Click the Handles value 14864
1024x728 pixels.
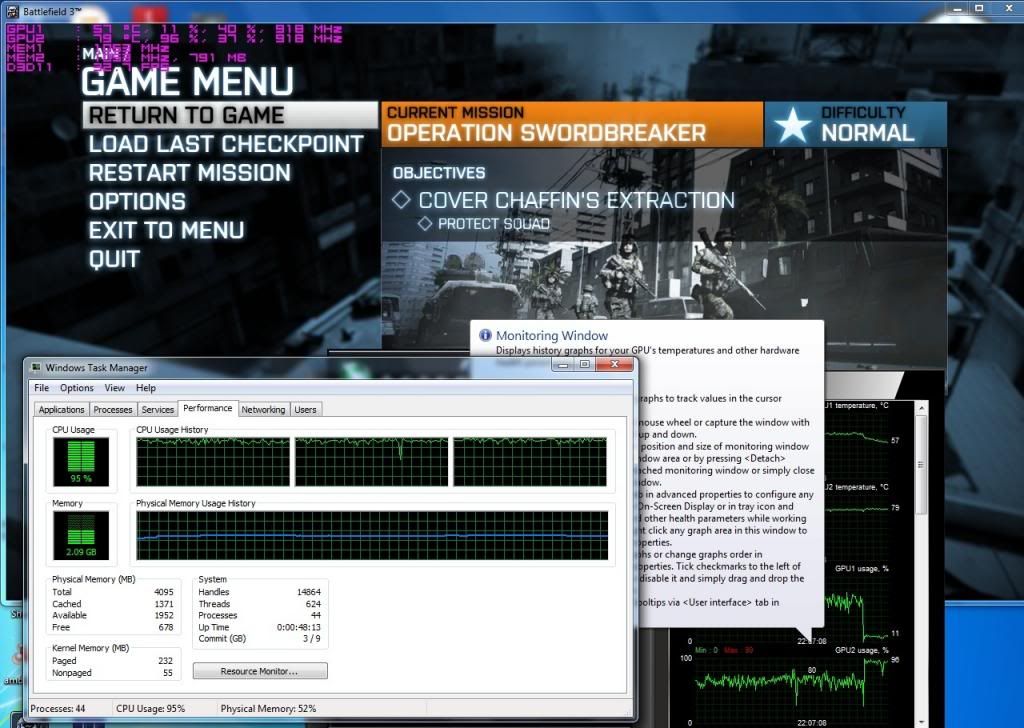point(309,592)
